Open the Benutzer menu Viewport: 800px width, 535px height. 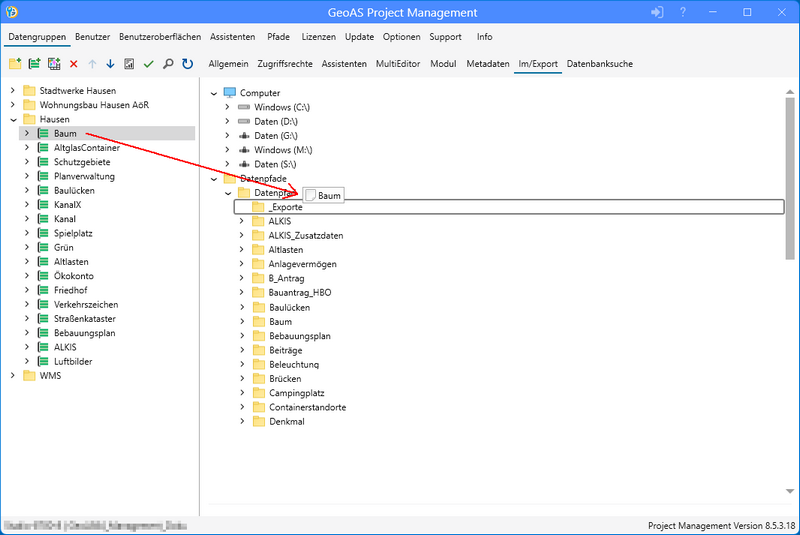92,37
